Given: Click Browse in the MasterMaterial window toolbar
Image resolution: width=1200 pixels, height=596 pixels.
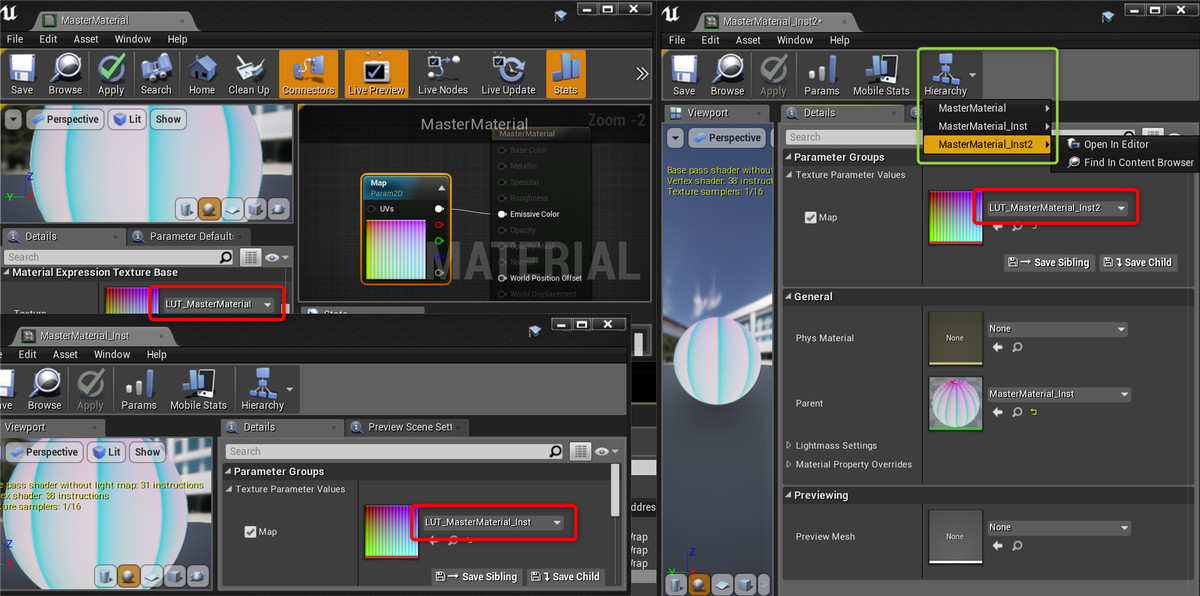Looking at the screenshot, I should (66, 74).
